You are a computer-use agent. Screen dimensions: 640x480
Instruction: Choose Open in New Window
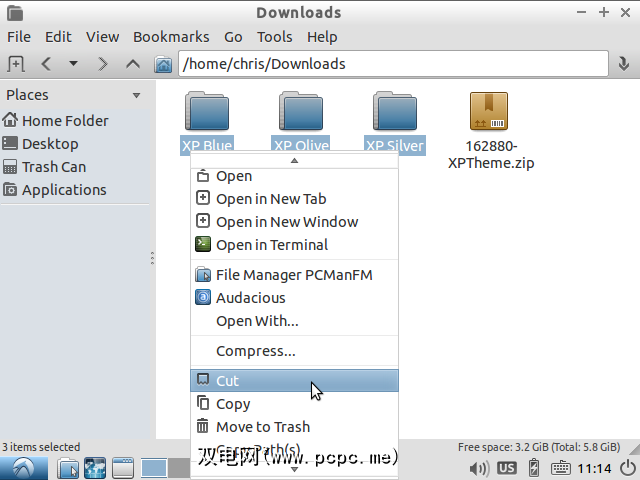[x=294, y=222]
